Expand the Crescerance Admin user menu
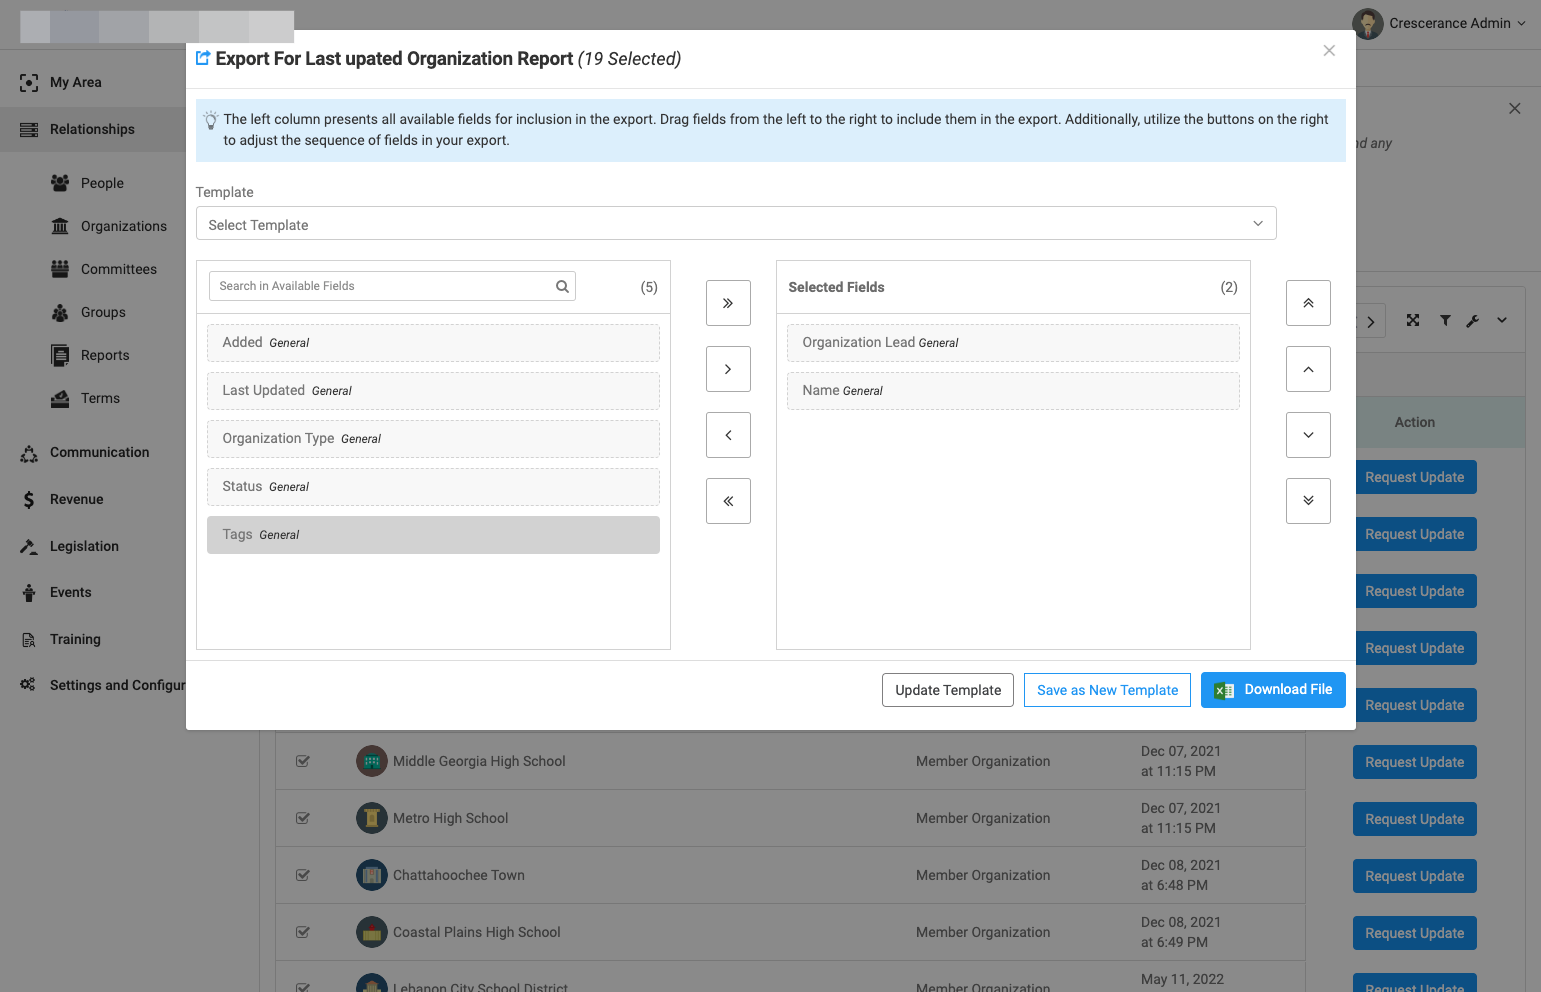 (x=1439, y=23)
